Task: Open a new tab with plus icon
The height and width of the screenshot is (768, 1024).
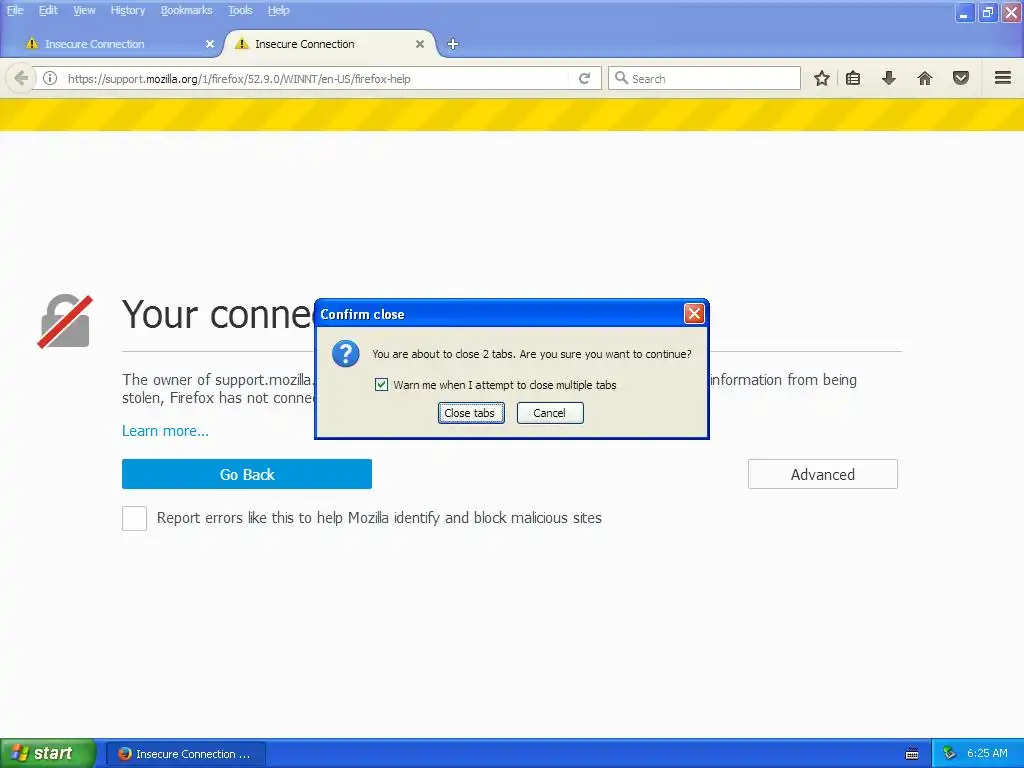Action: pyautogui.click(x=453, y=44)
